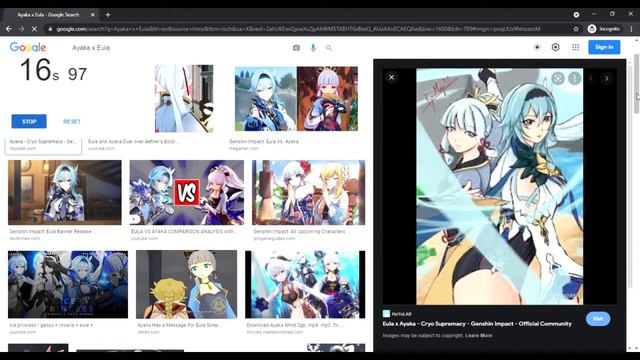Click the large Eula and Ayaka preview image
The height and width of the screenshot is (360, 640).
point(500,186)
